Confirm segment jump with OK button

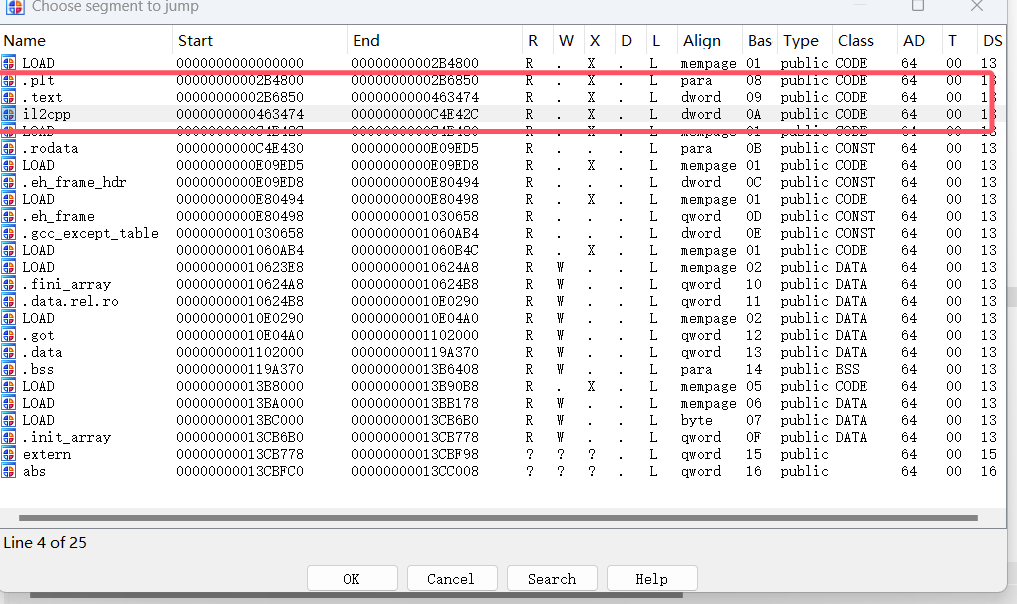(352, 579)
